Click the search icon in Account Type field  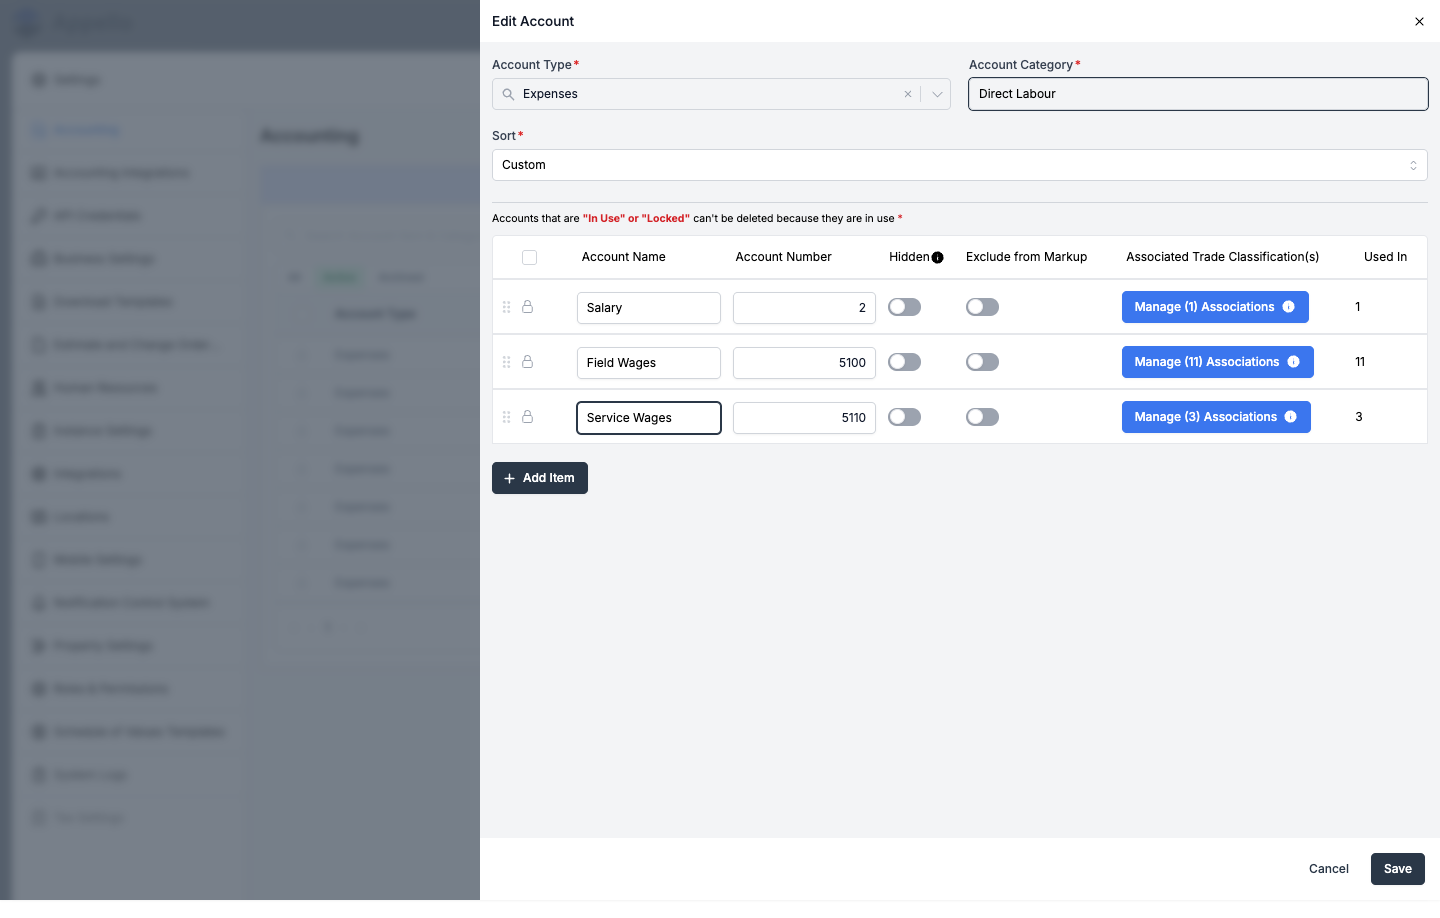coord(508,94)
